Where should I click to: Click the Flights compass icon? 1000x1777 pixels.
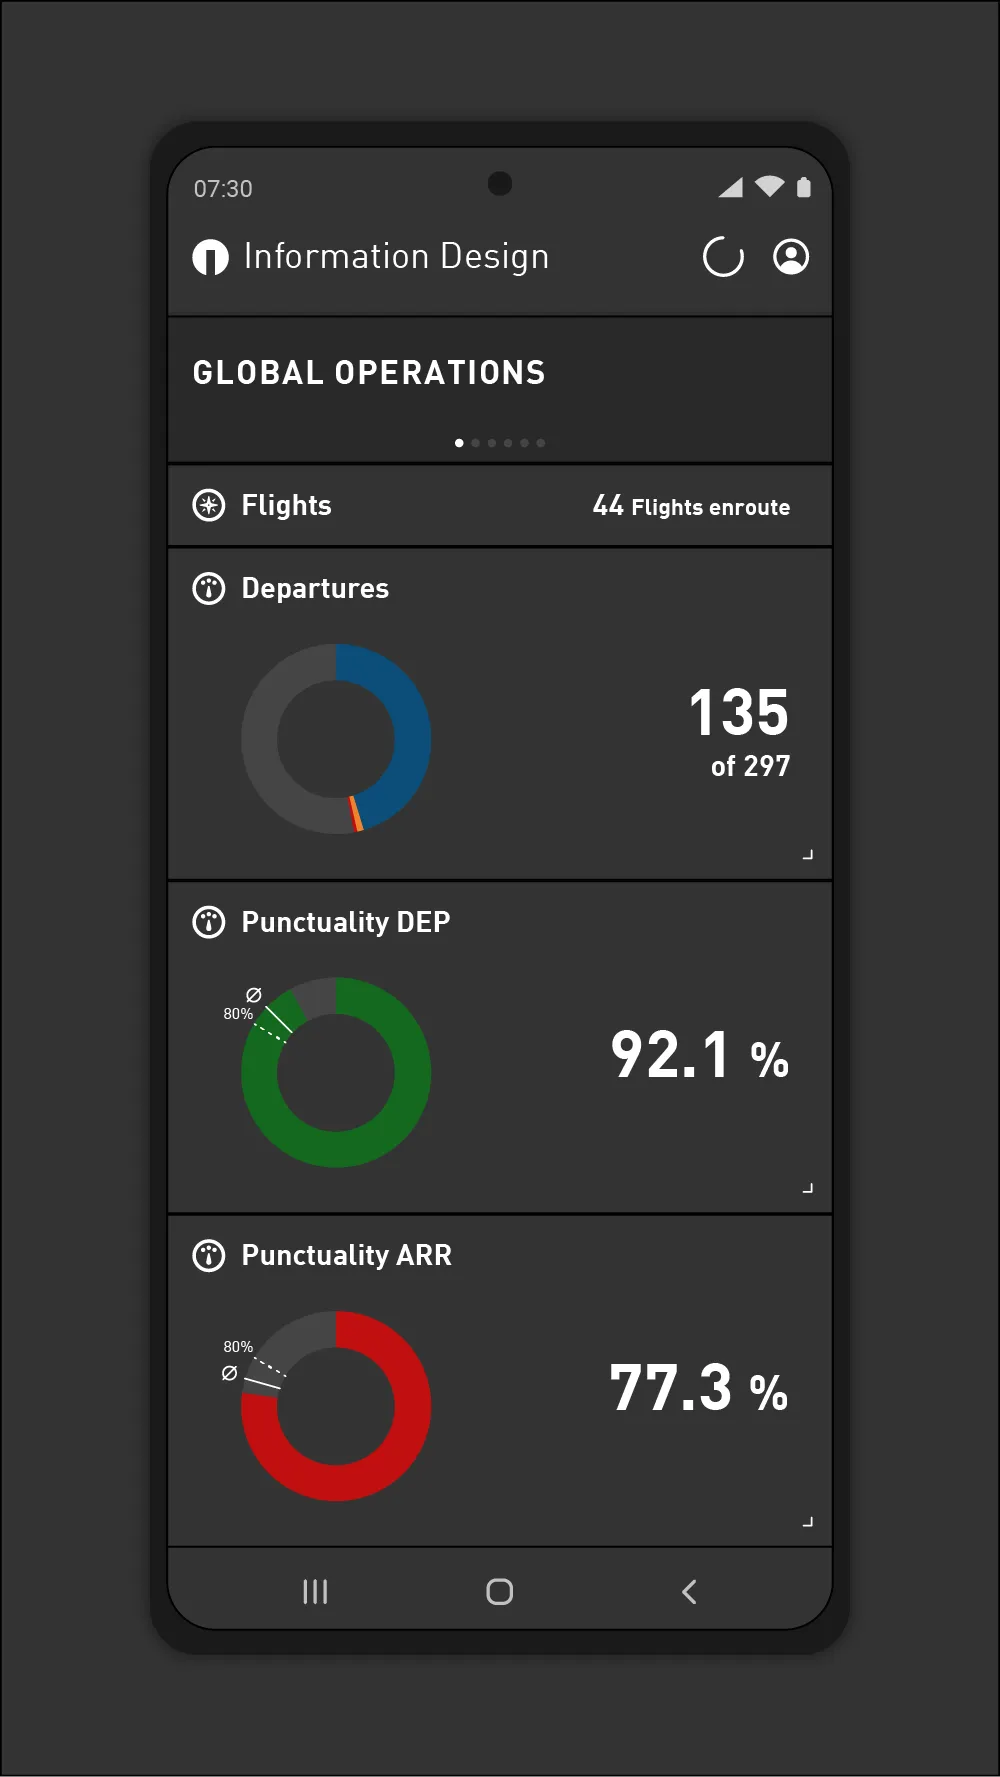pyautogui.click(x=209, y=506)
